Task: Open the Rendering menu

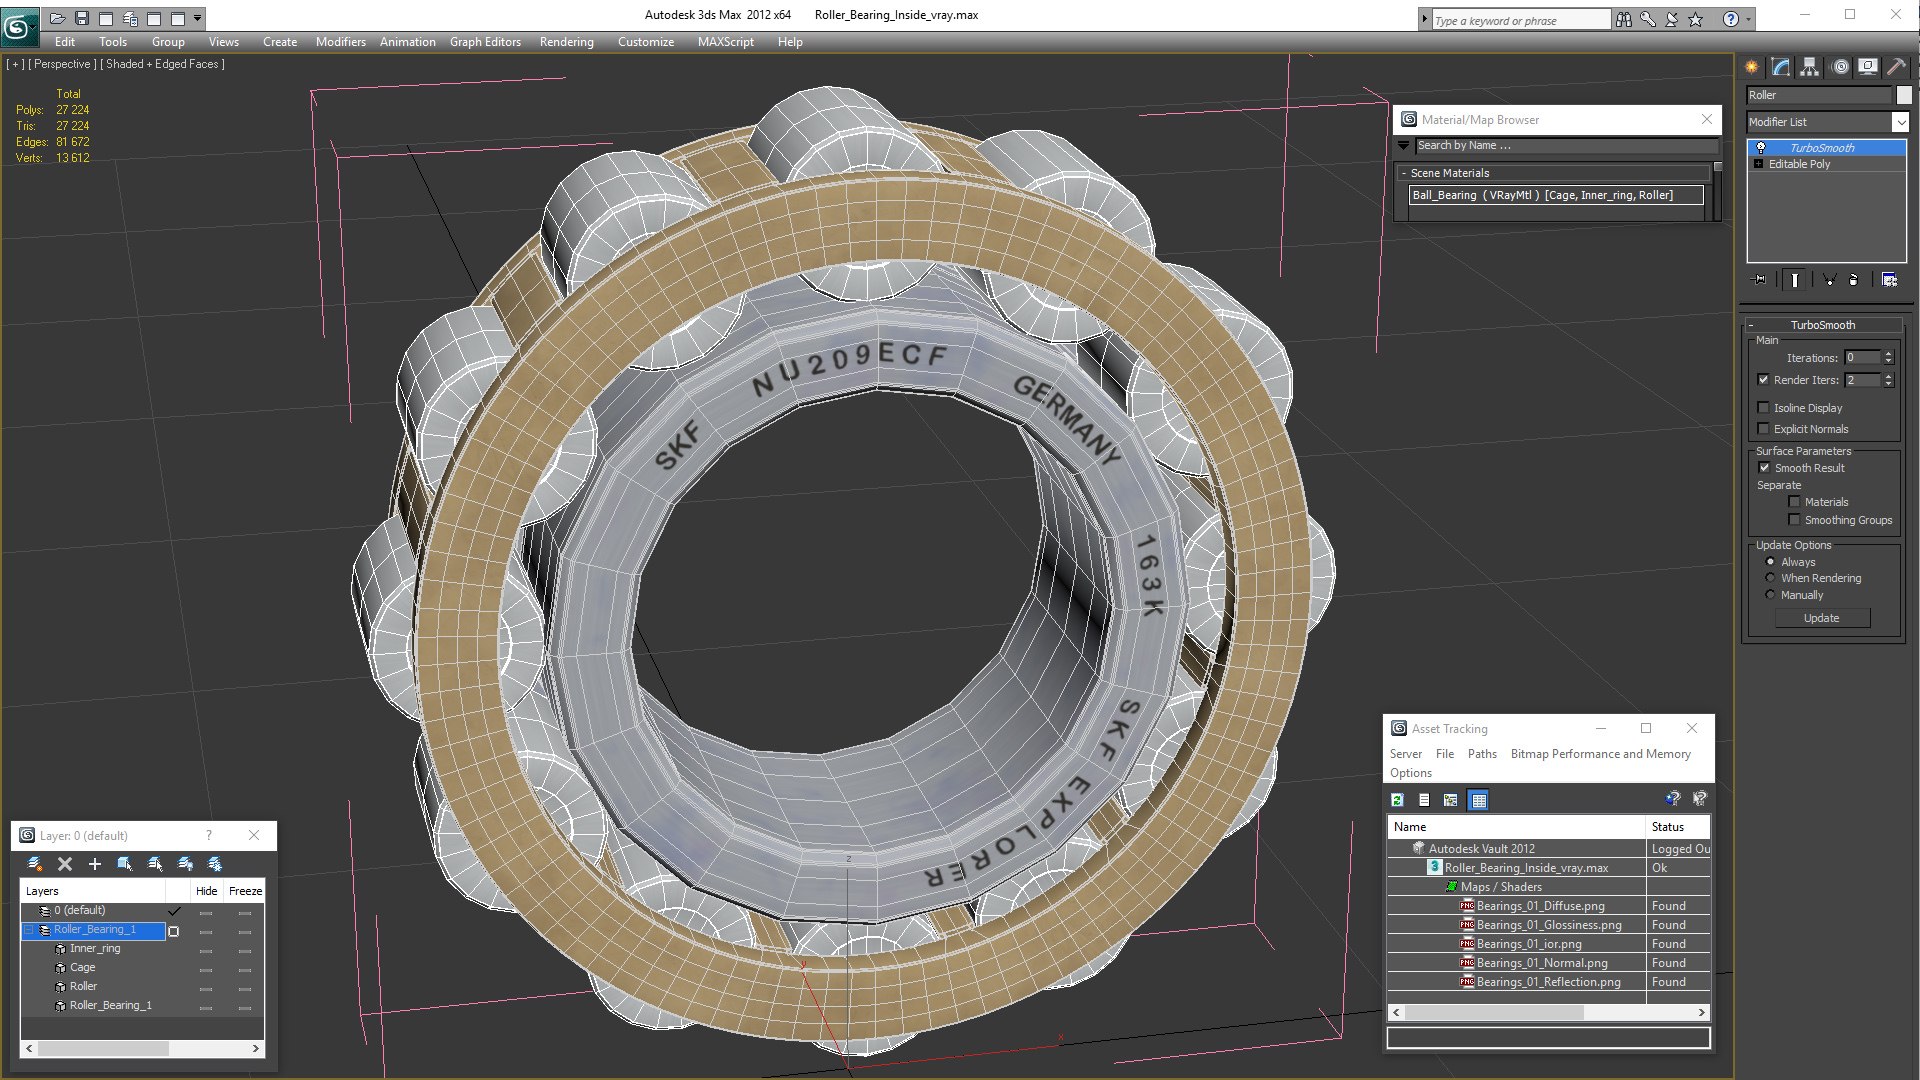Action: point(566,42)
